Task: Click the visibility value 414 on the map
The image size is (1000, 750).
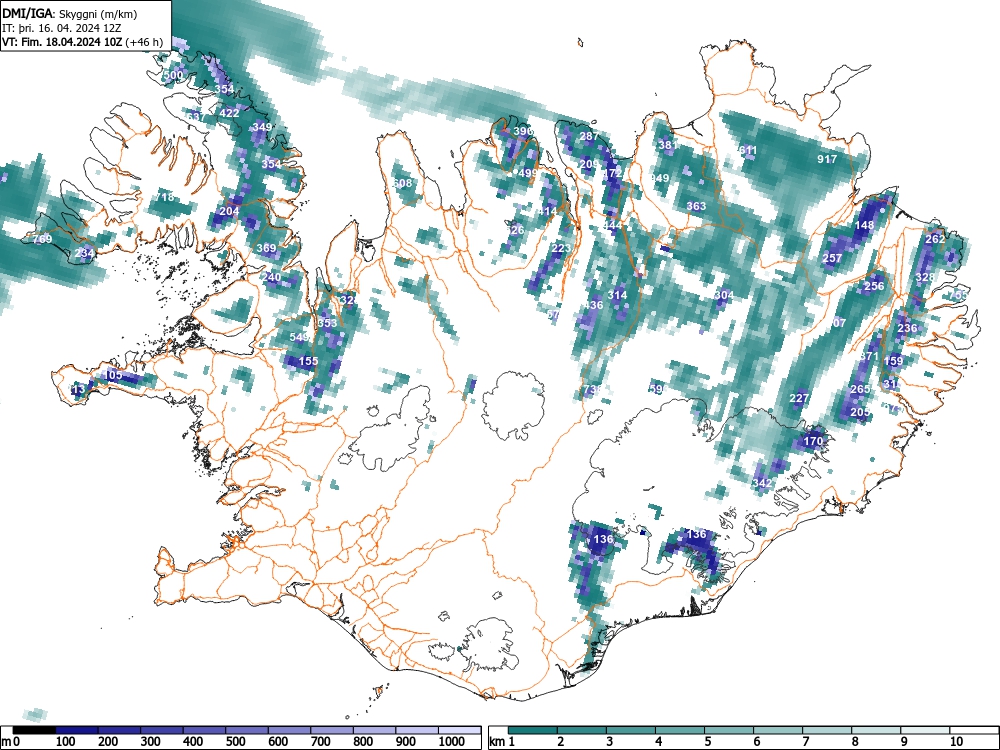Action: (x=547, y=211)
